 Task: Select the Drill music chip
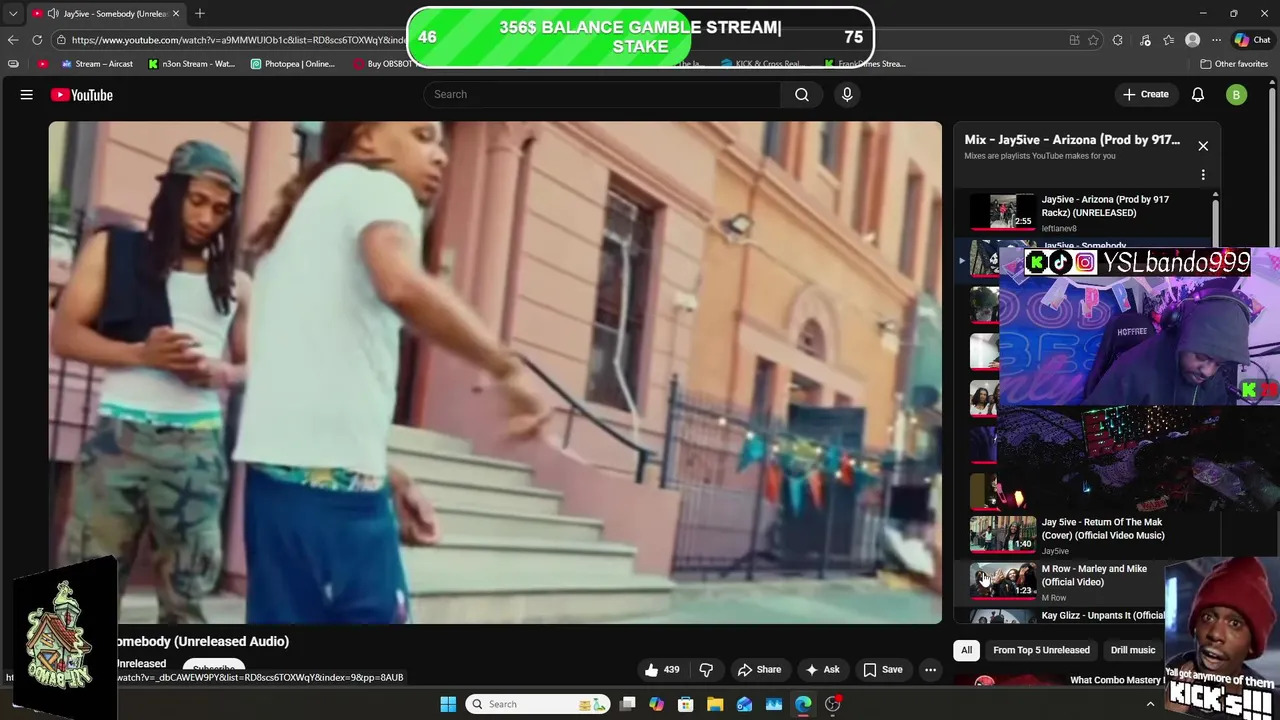pyautogui.click(x=1133, y=650)
